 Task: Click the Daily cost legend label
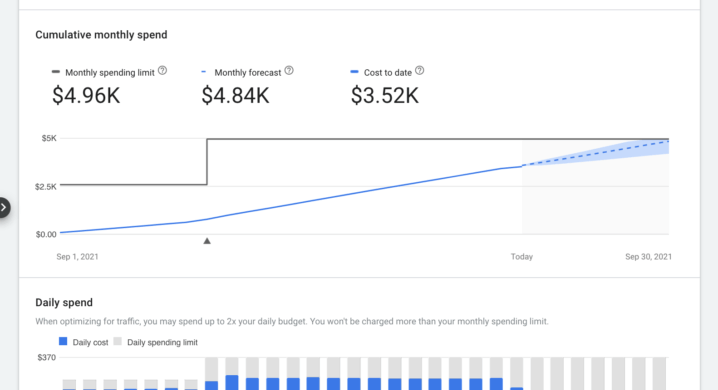click(90, 342)
